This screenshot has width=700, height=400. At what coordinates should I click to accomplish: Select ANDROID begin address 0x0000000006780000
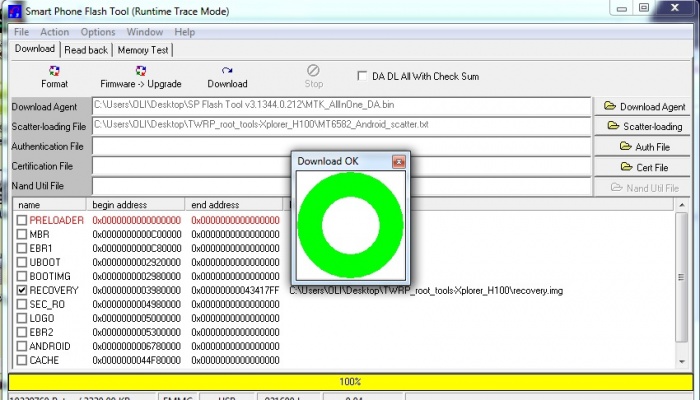coord(137,346)
